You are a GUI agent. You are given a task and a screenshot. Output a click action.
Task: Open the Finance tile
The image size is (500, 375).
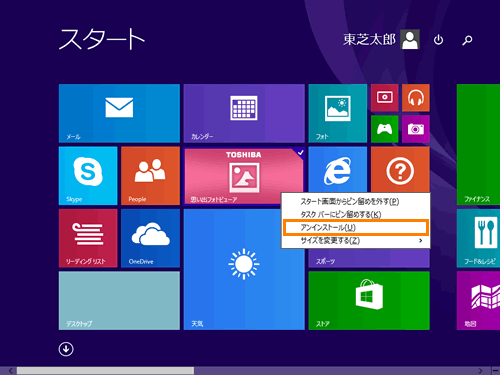[x=478, y=145]
